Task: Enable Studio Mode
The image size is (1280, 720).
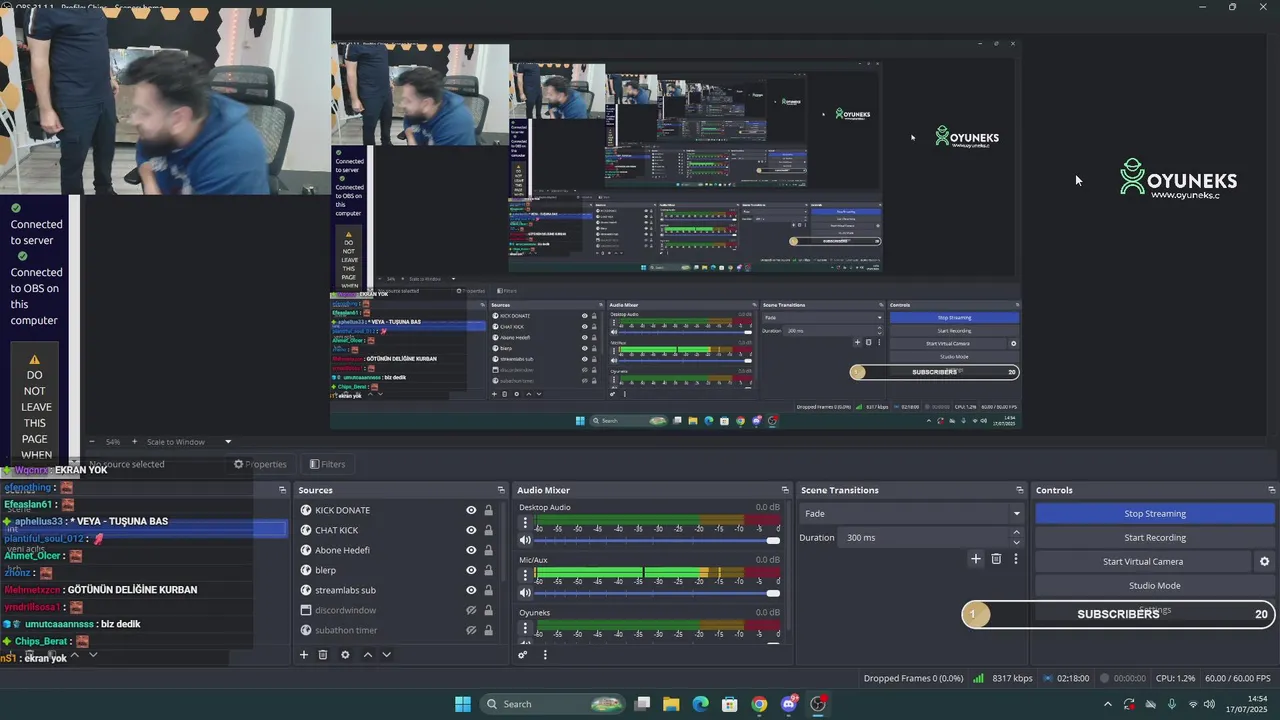Action: (x=1155, y=586)
